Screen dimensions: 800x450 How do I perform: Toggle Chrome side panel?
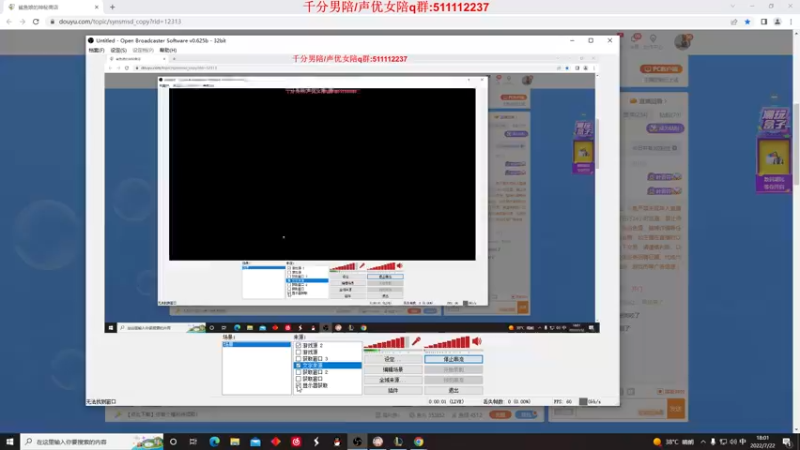click(x=764, y=21)
